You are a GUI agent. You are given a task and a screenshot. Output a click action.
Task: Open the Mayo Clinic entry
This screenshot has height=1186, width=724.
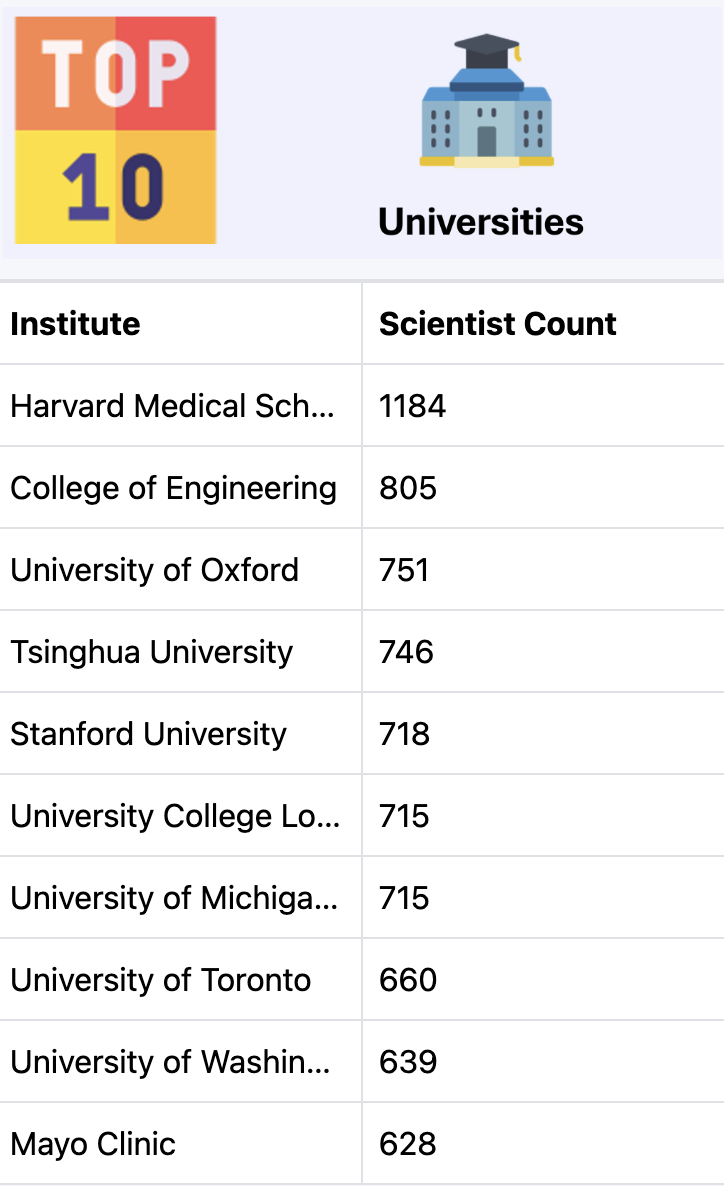[93, 1144]
